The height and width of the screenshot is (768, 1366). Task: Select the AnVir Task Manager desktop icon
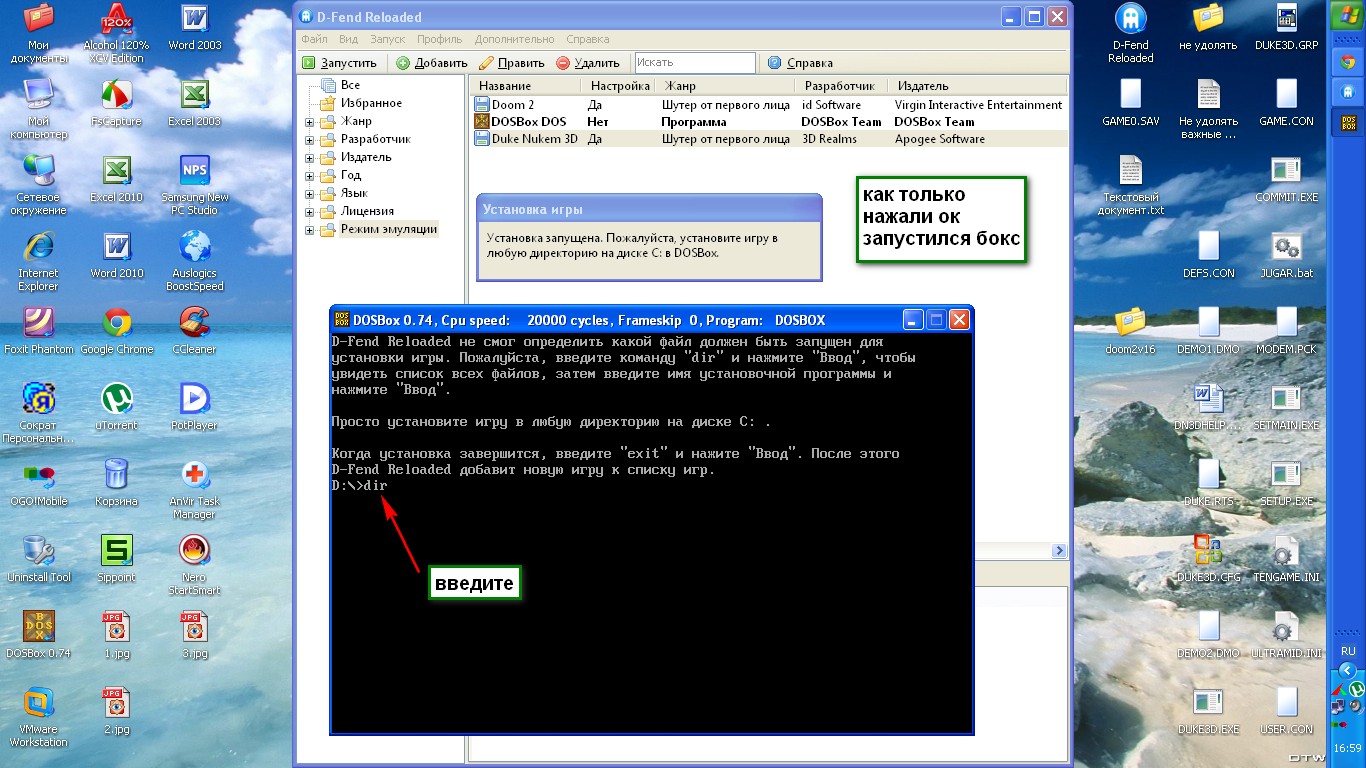tap(194, 476)
